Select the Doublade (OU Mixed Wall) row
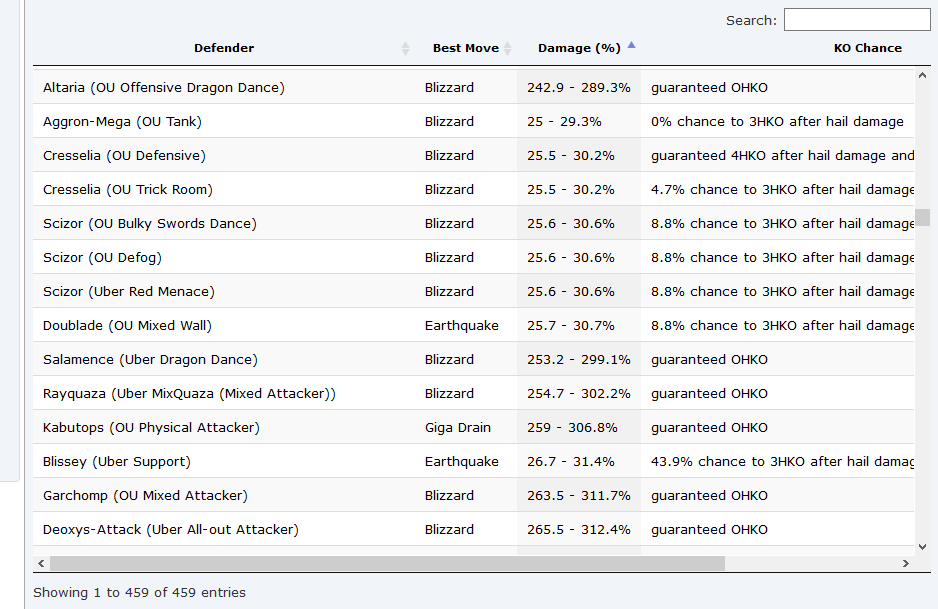This screenshot has height=609, width=938. [473, 325]
